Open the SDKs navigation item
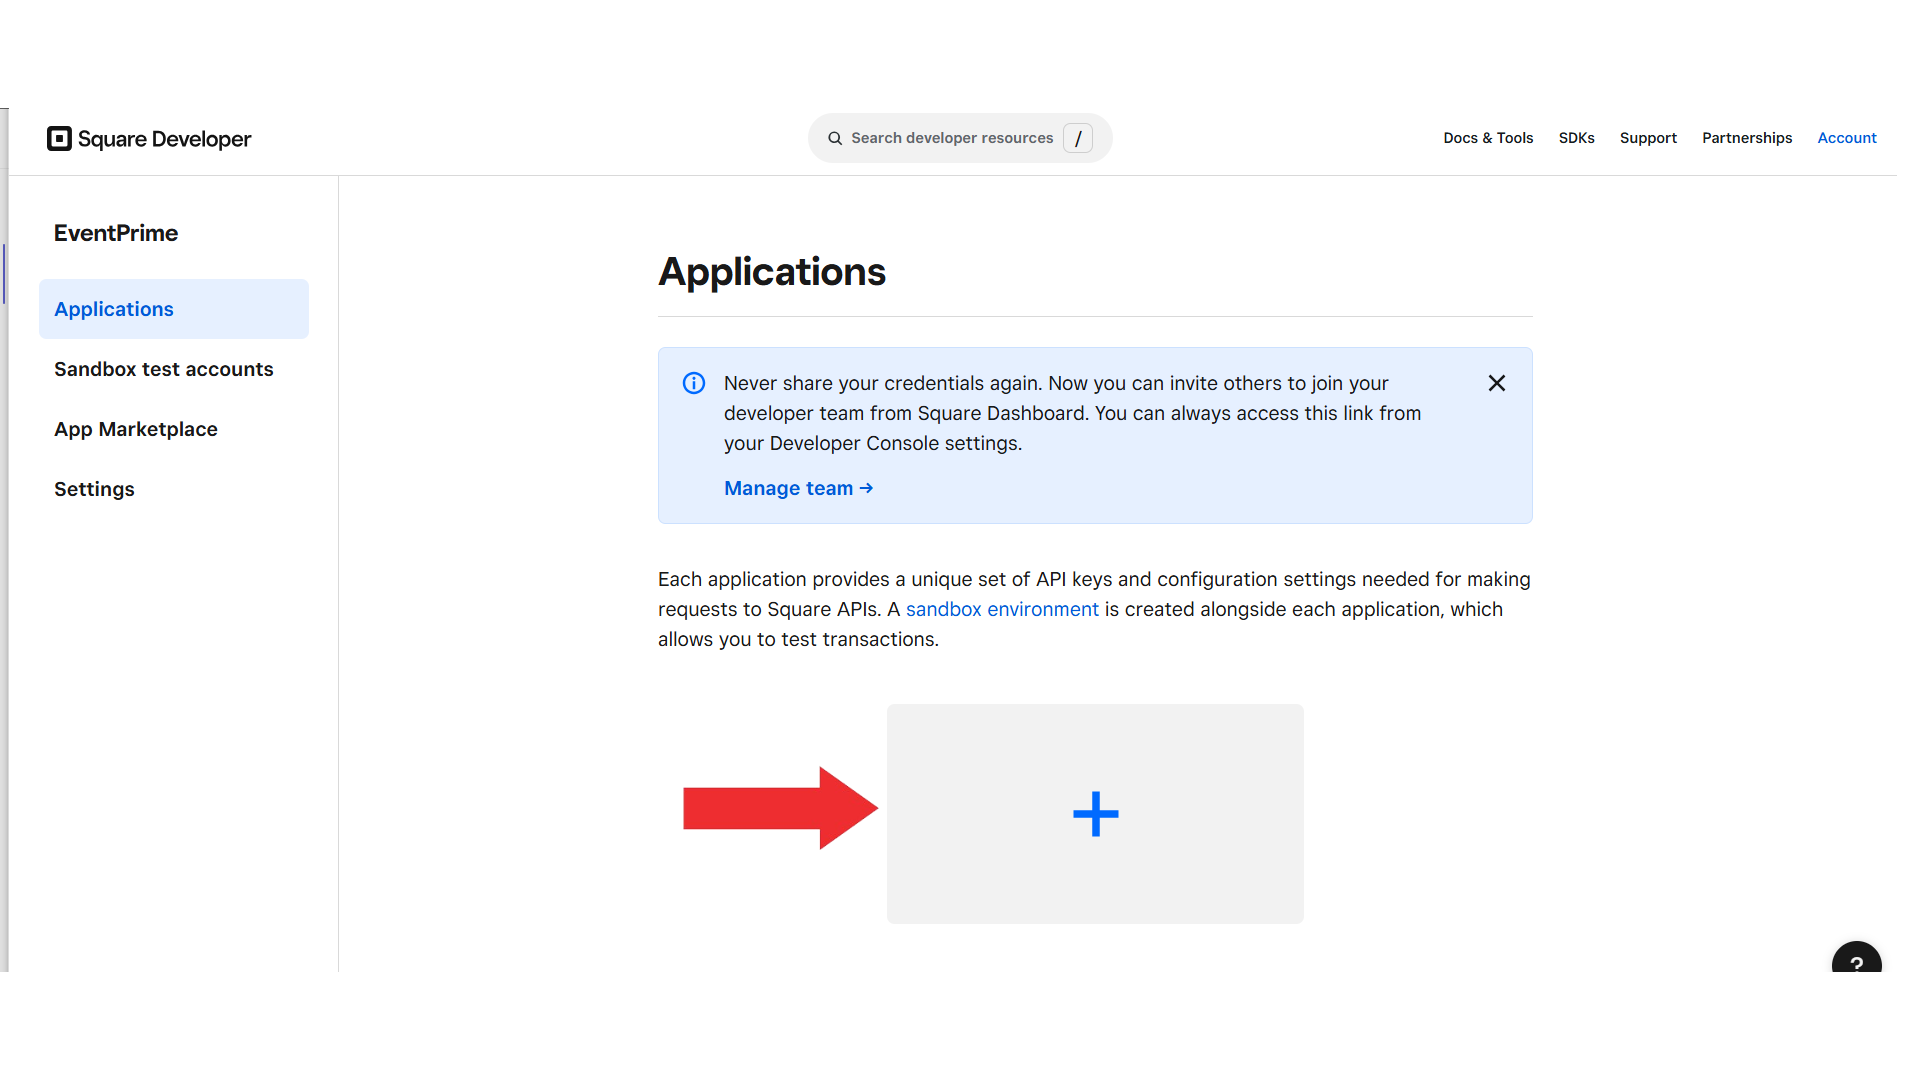The height and width of the screenshot is (1080, 1920). pos(1576,138)
